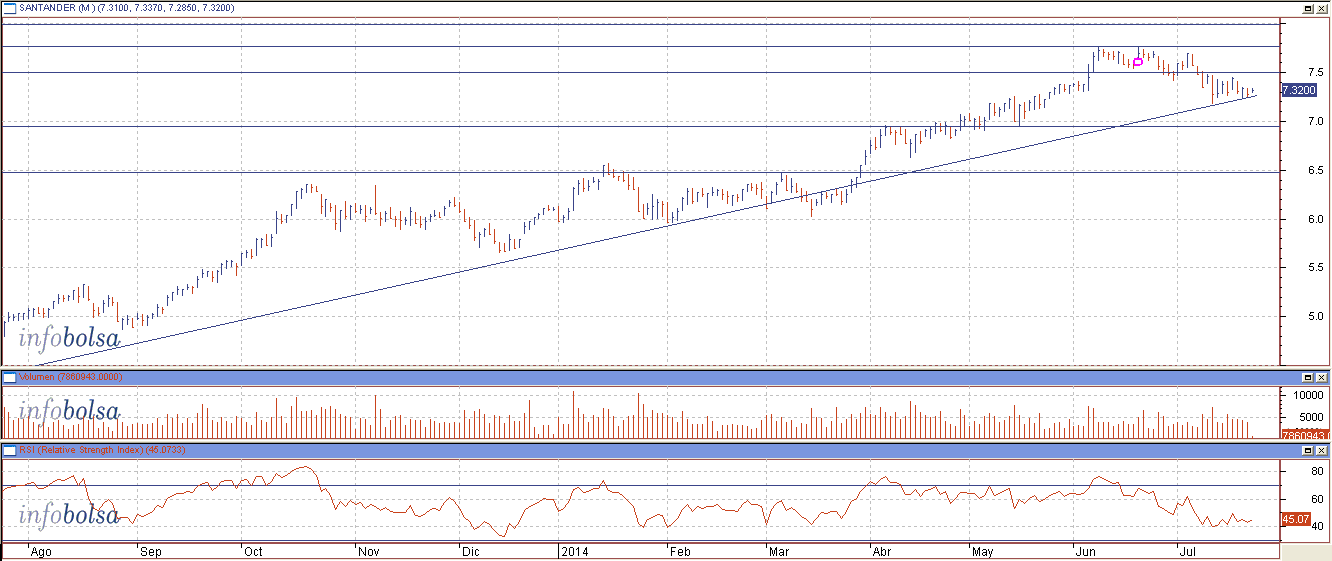Click the Jun month label on time axis
Screen dimensions: 1332x561
pos(1085,551)
